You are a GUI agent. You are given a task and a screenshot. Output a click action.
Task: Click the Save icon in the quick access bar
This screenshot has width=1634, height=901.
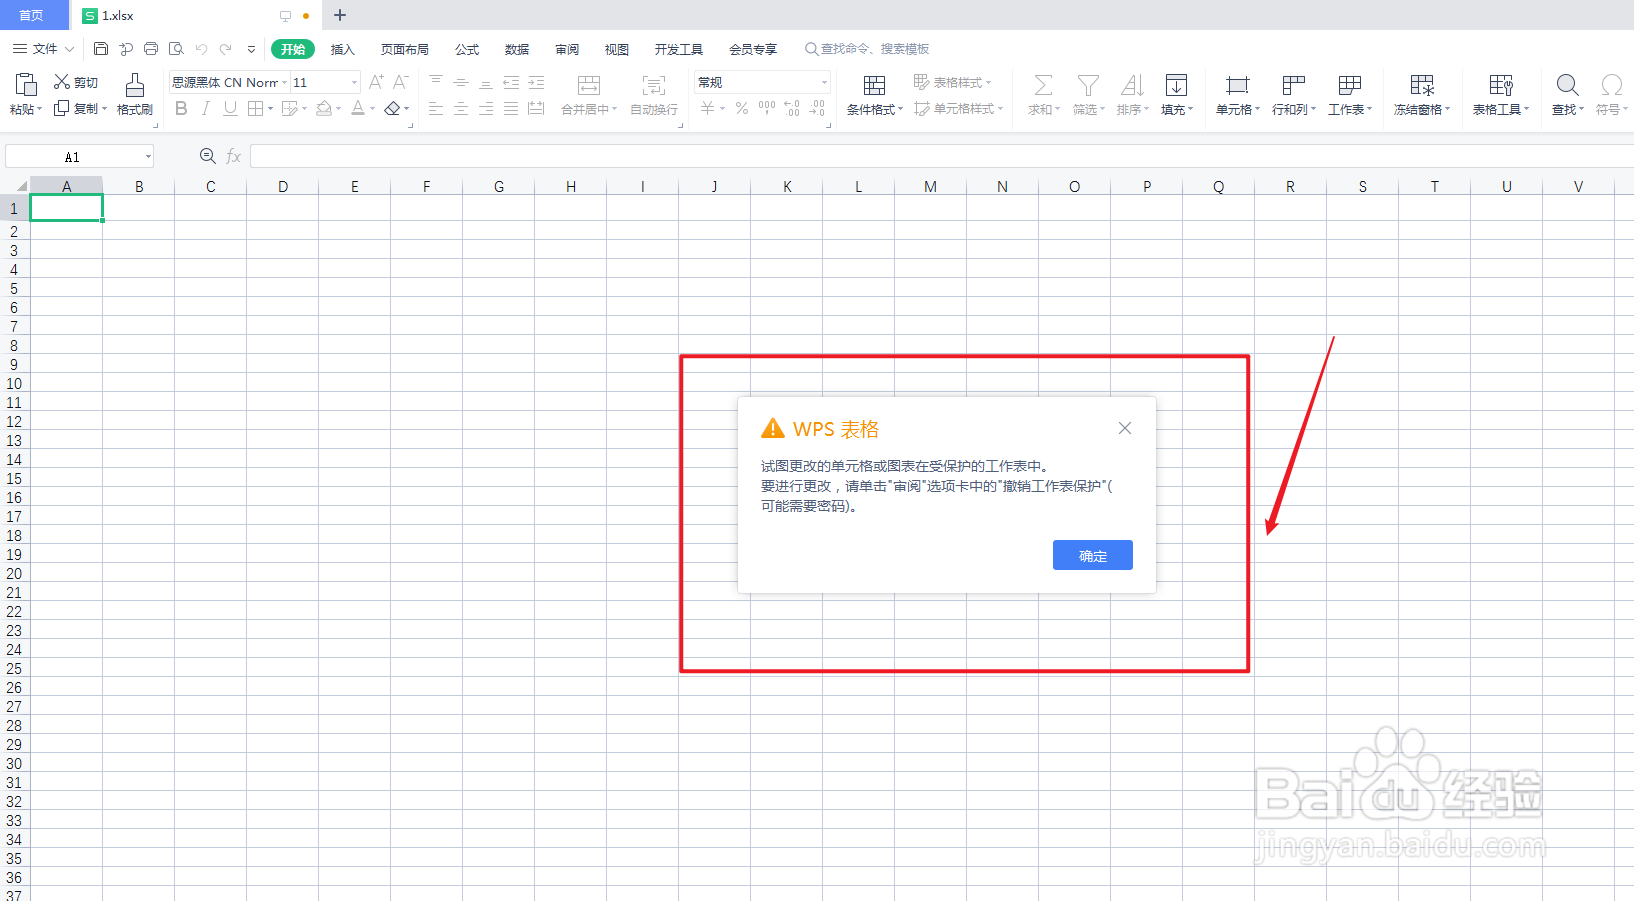coord(101,48)
